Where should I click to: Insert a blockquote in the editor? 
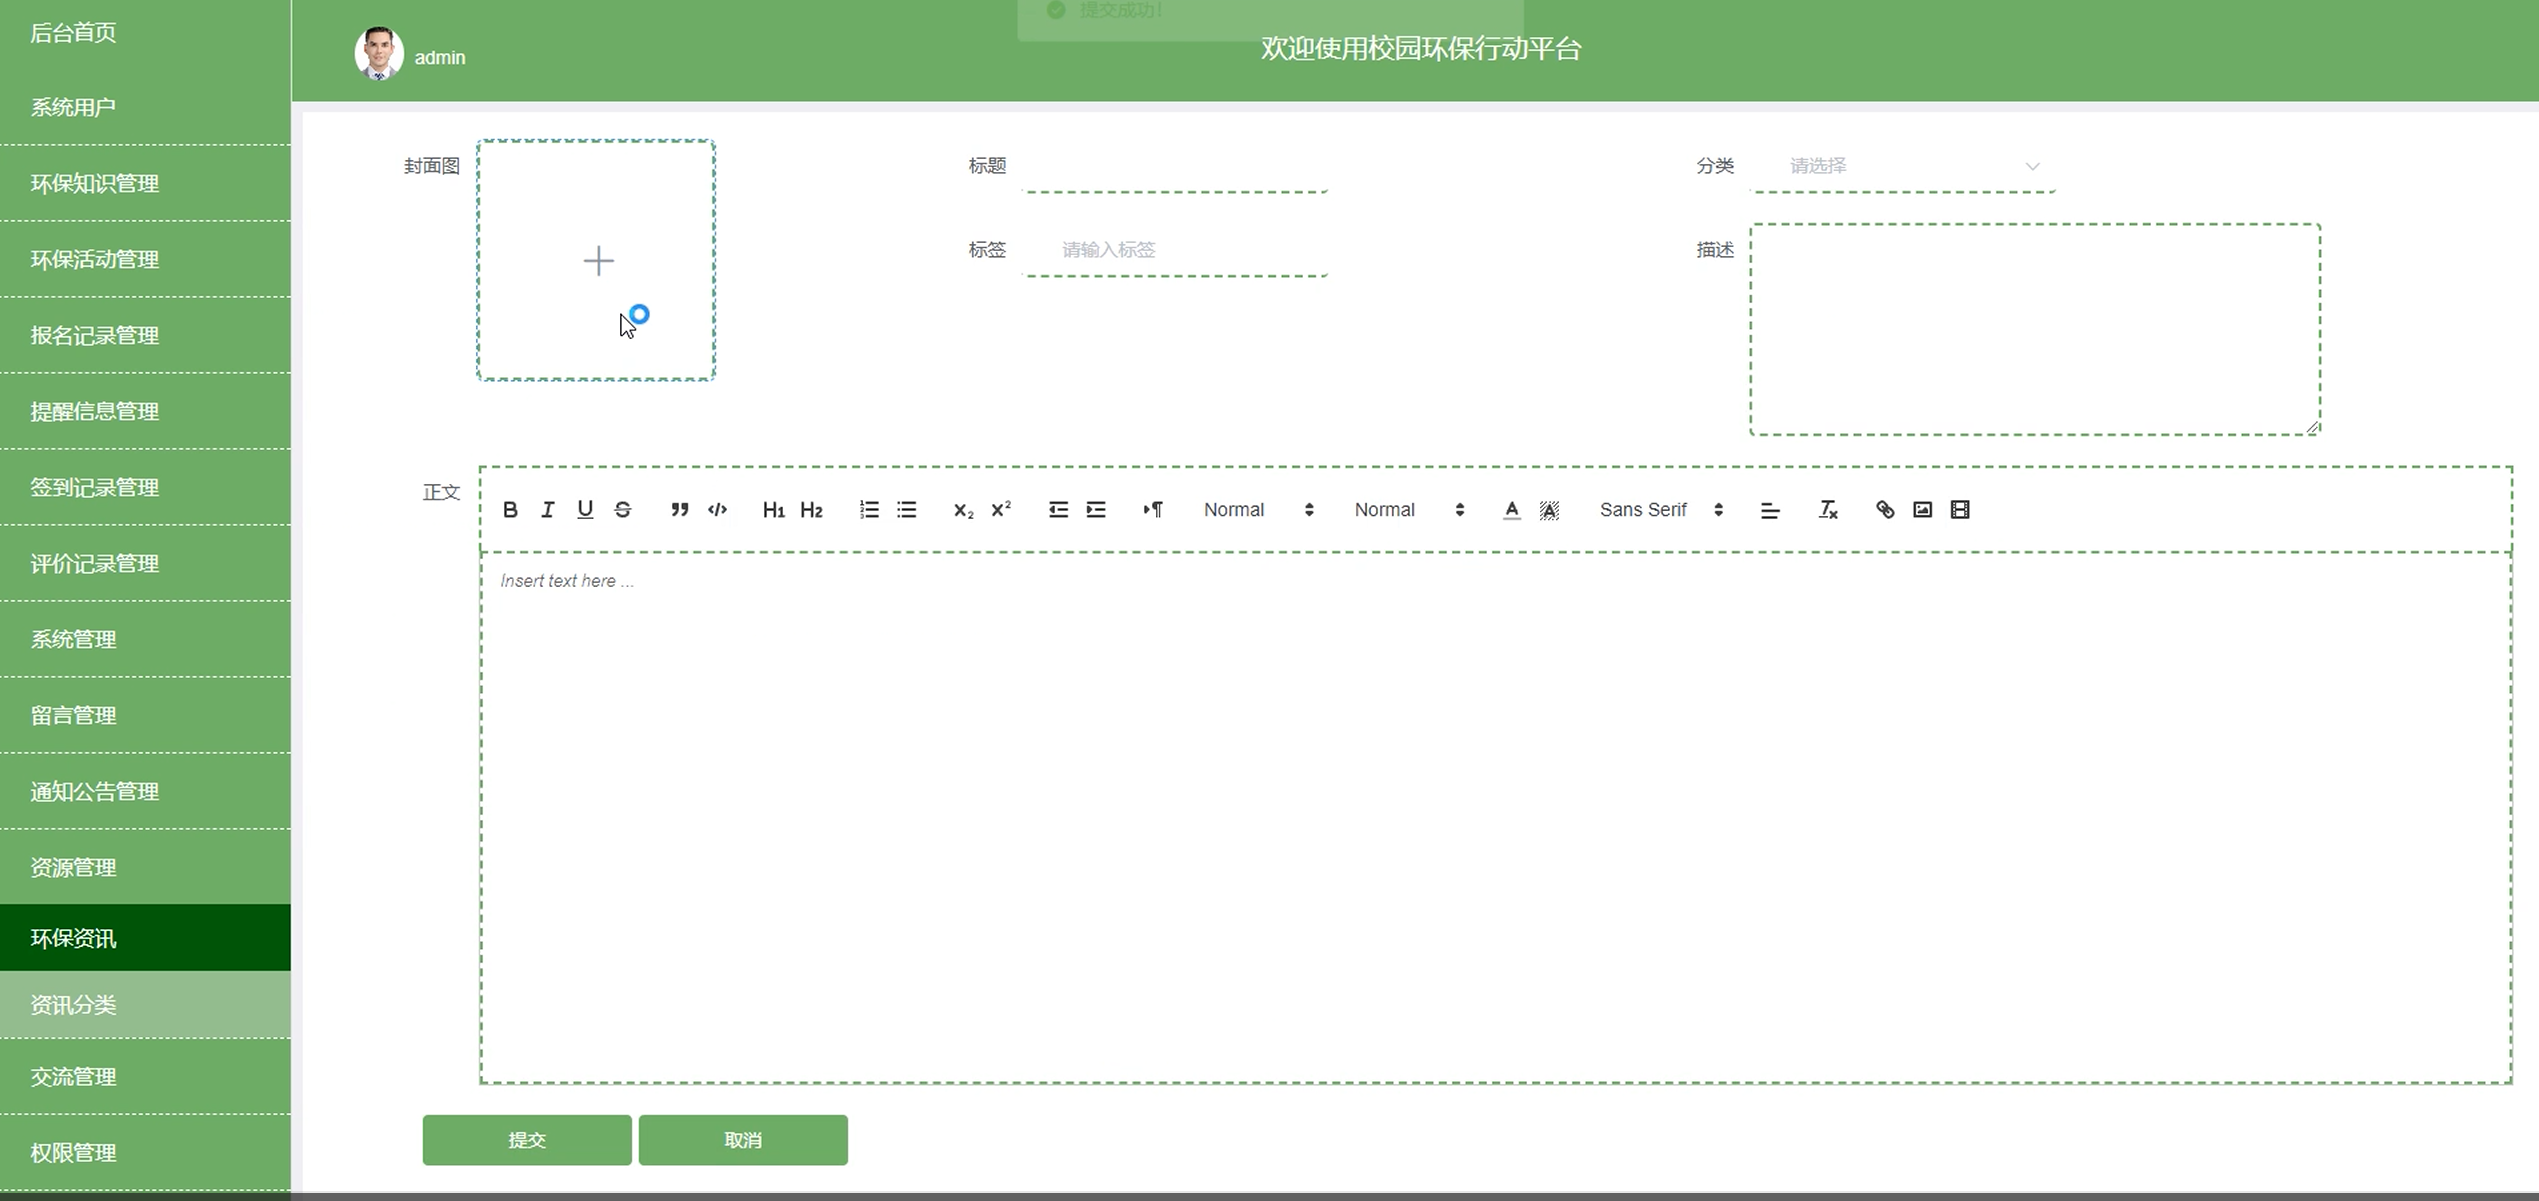point(680,510)
